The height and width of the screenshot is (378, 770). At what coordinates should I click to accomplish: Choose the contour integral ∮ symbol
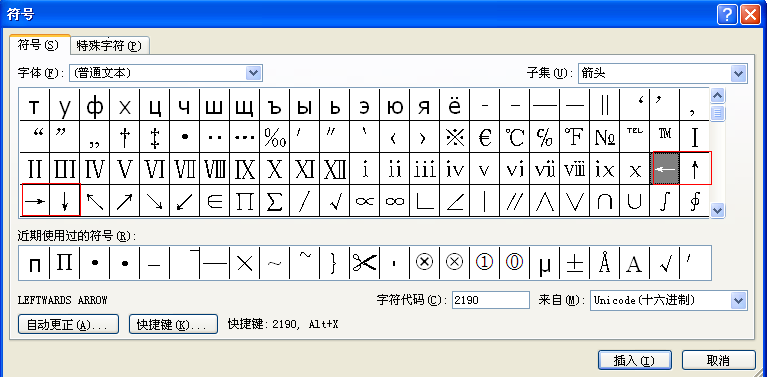[695, 201]
